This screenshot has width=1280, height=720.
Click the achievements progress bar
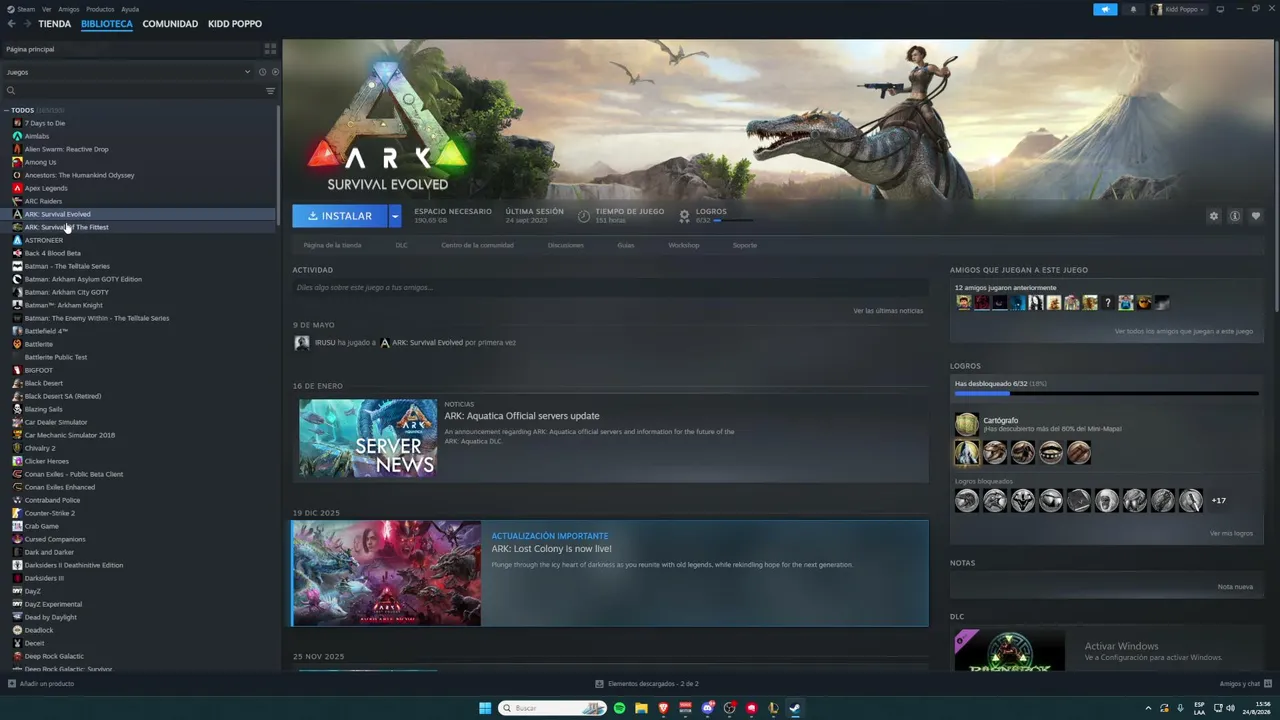pyautogui.click(x=1106, y=394)
